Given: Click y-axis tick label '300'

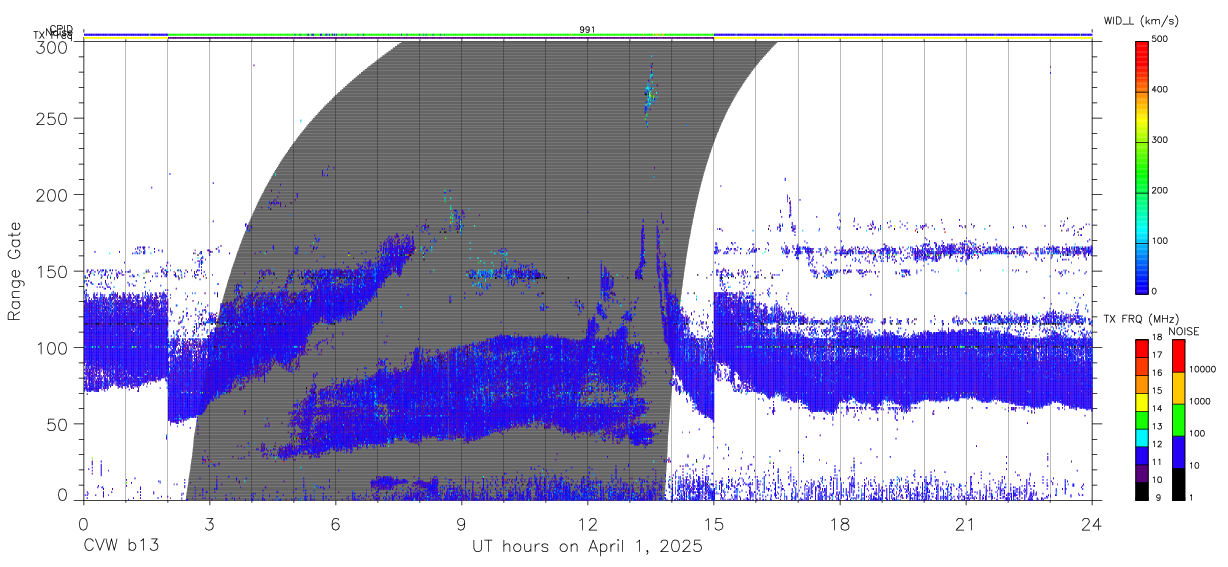Looking at the screenshot, I should click(x=50, y=46).
